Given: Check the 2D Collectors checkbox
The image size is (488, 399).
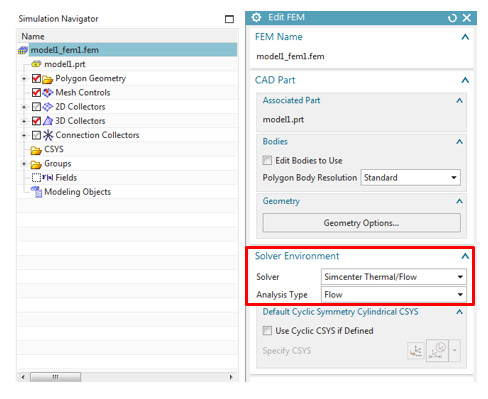Looking at the screenshot, I should tap(36, 107).
